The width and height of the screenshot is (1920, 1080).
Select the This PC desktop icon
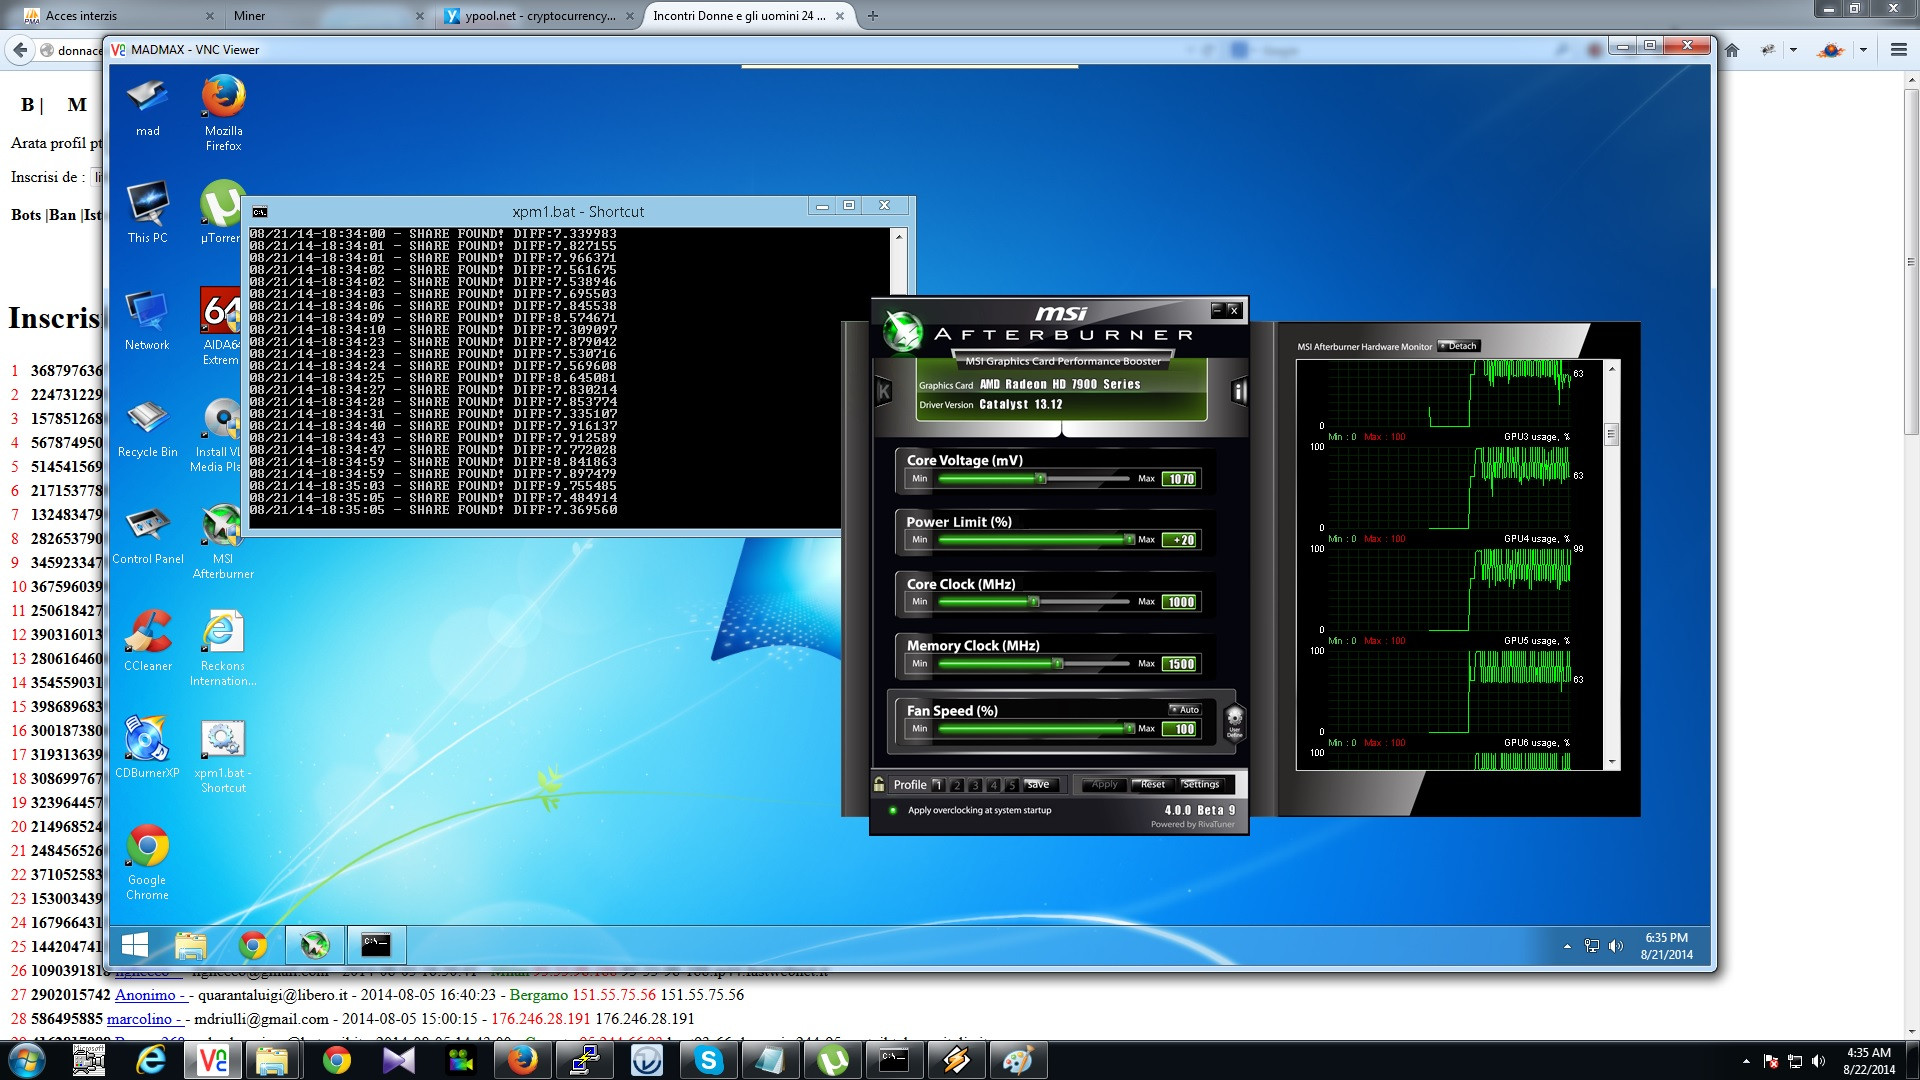(x=147, y=212)
